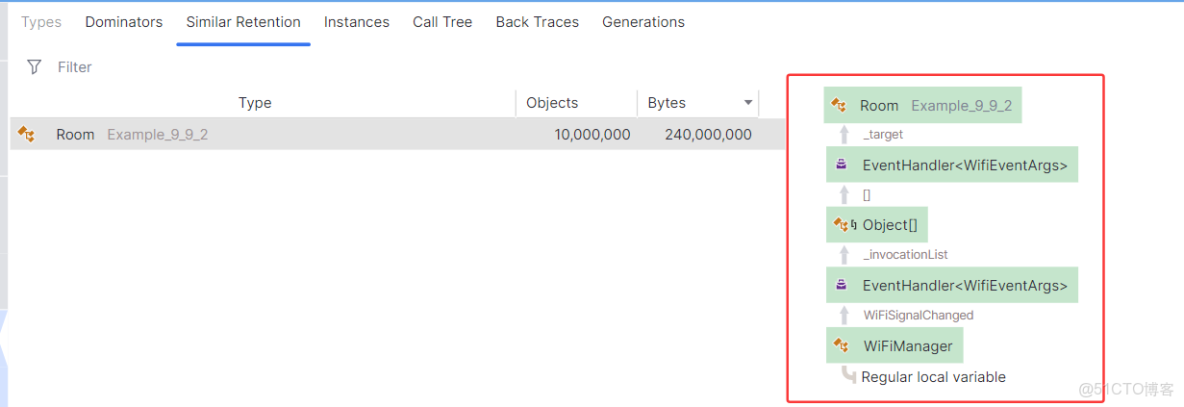Select the Object[] graph node

(x=877, y=224)
